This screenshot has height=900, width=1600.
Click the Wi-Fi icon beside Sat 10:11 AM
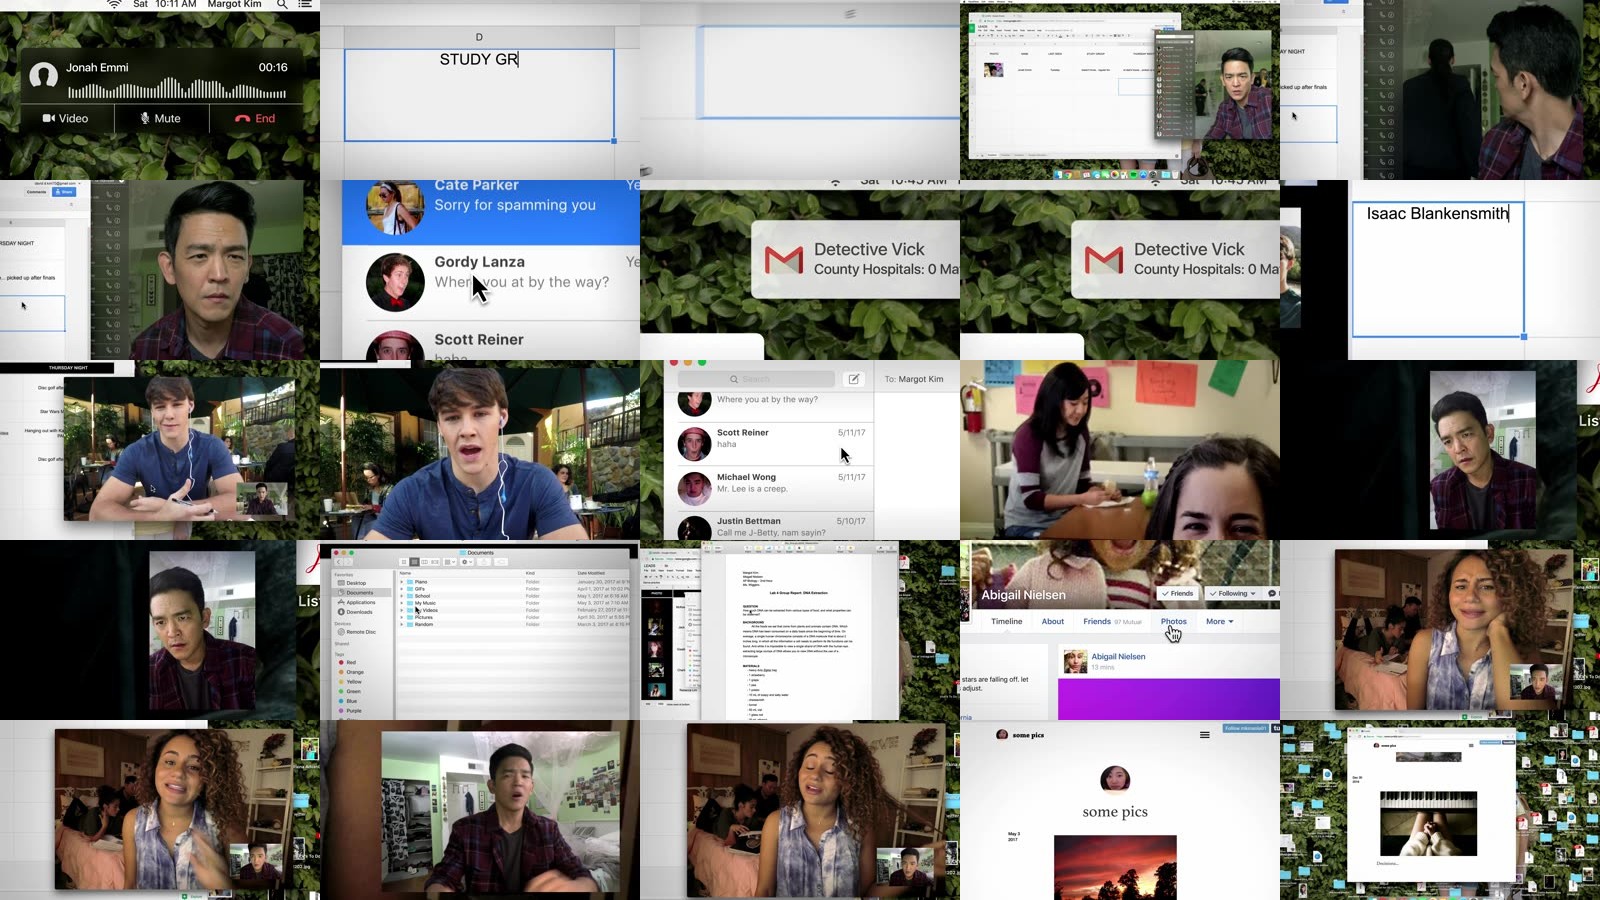coord(114,4)
